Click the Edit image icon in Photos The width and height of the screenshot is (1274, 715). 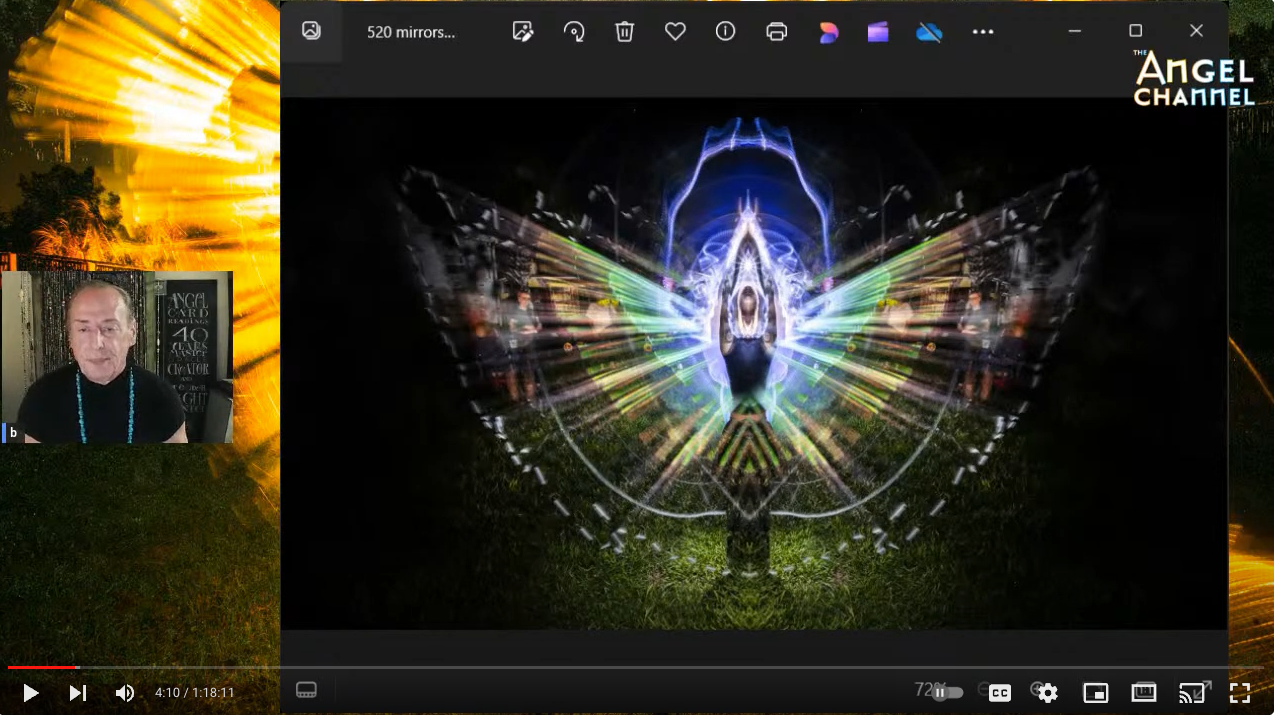click(522, 32)
